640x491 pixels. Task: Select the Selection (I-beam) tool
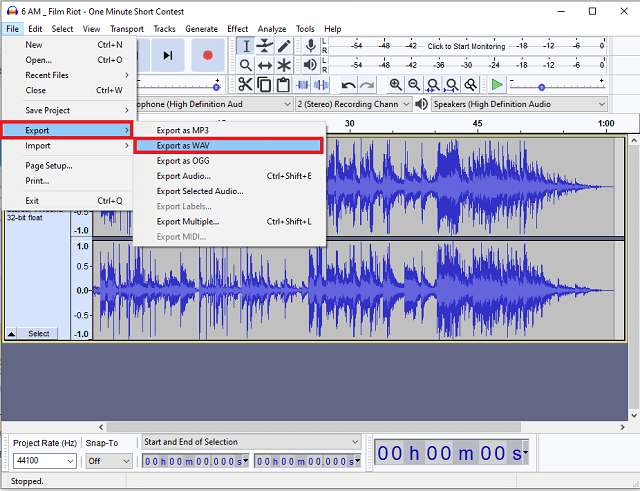tap(246, 46)
